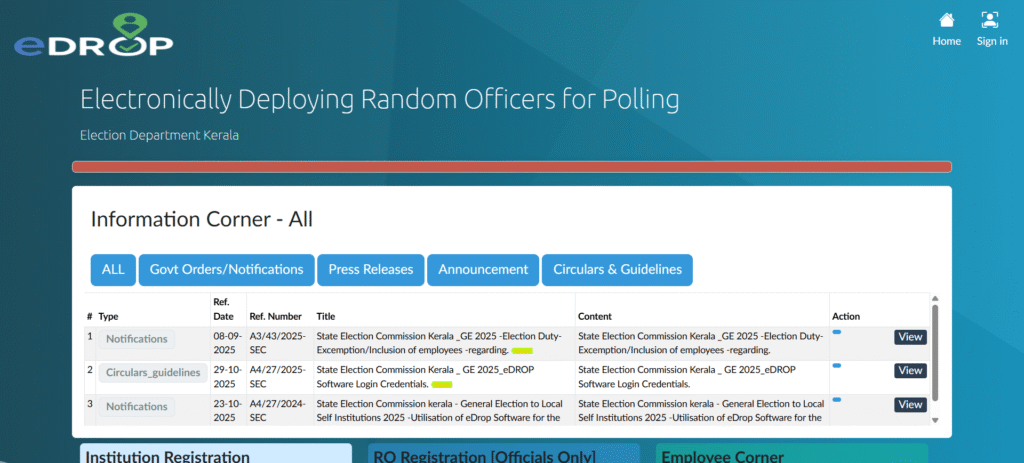Show ALL information items
The width and height of the screenshot is (1024, 463).
[x=113, y=269]
